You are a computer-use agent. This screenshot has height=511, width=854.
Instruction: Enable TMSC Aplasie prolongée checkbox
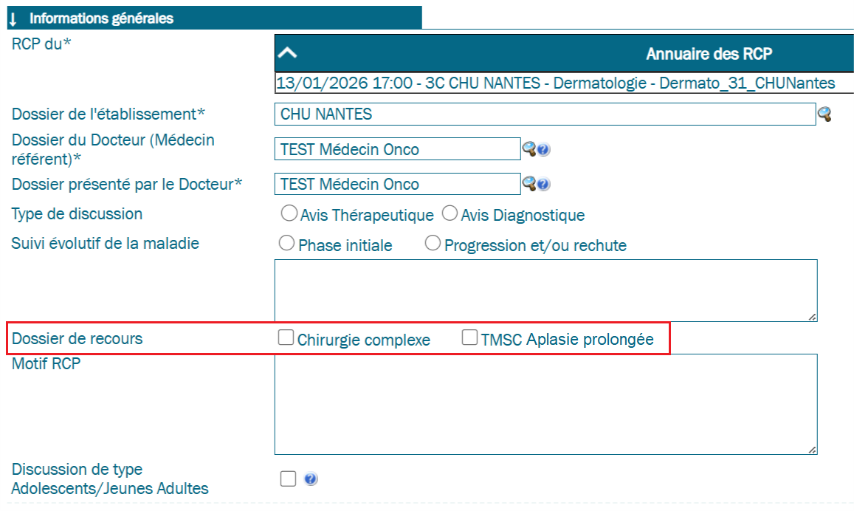pos(469,338)
